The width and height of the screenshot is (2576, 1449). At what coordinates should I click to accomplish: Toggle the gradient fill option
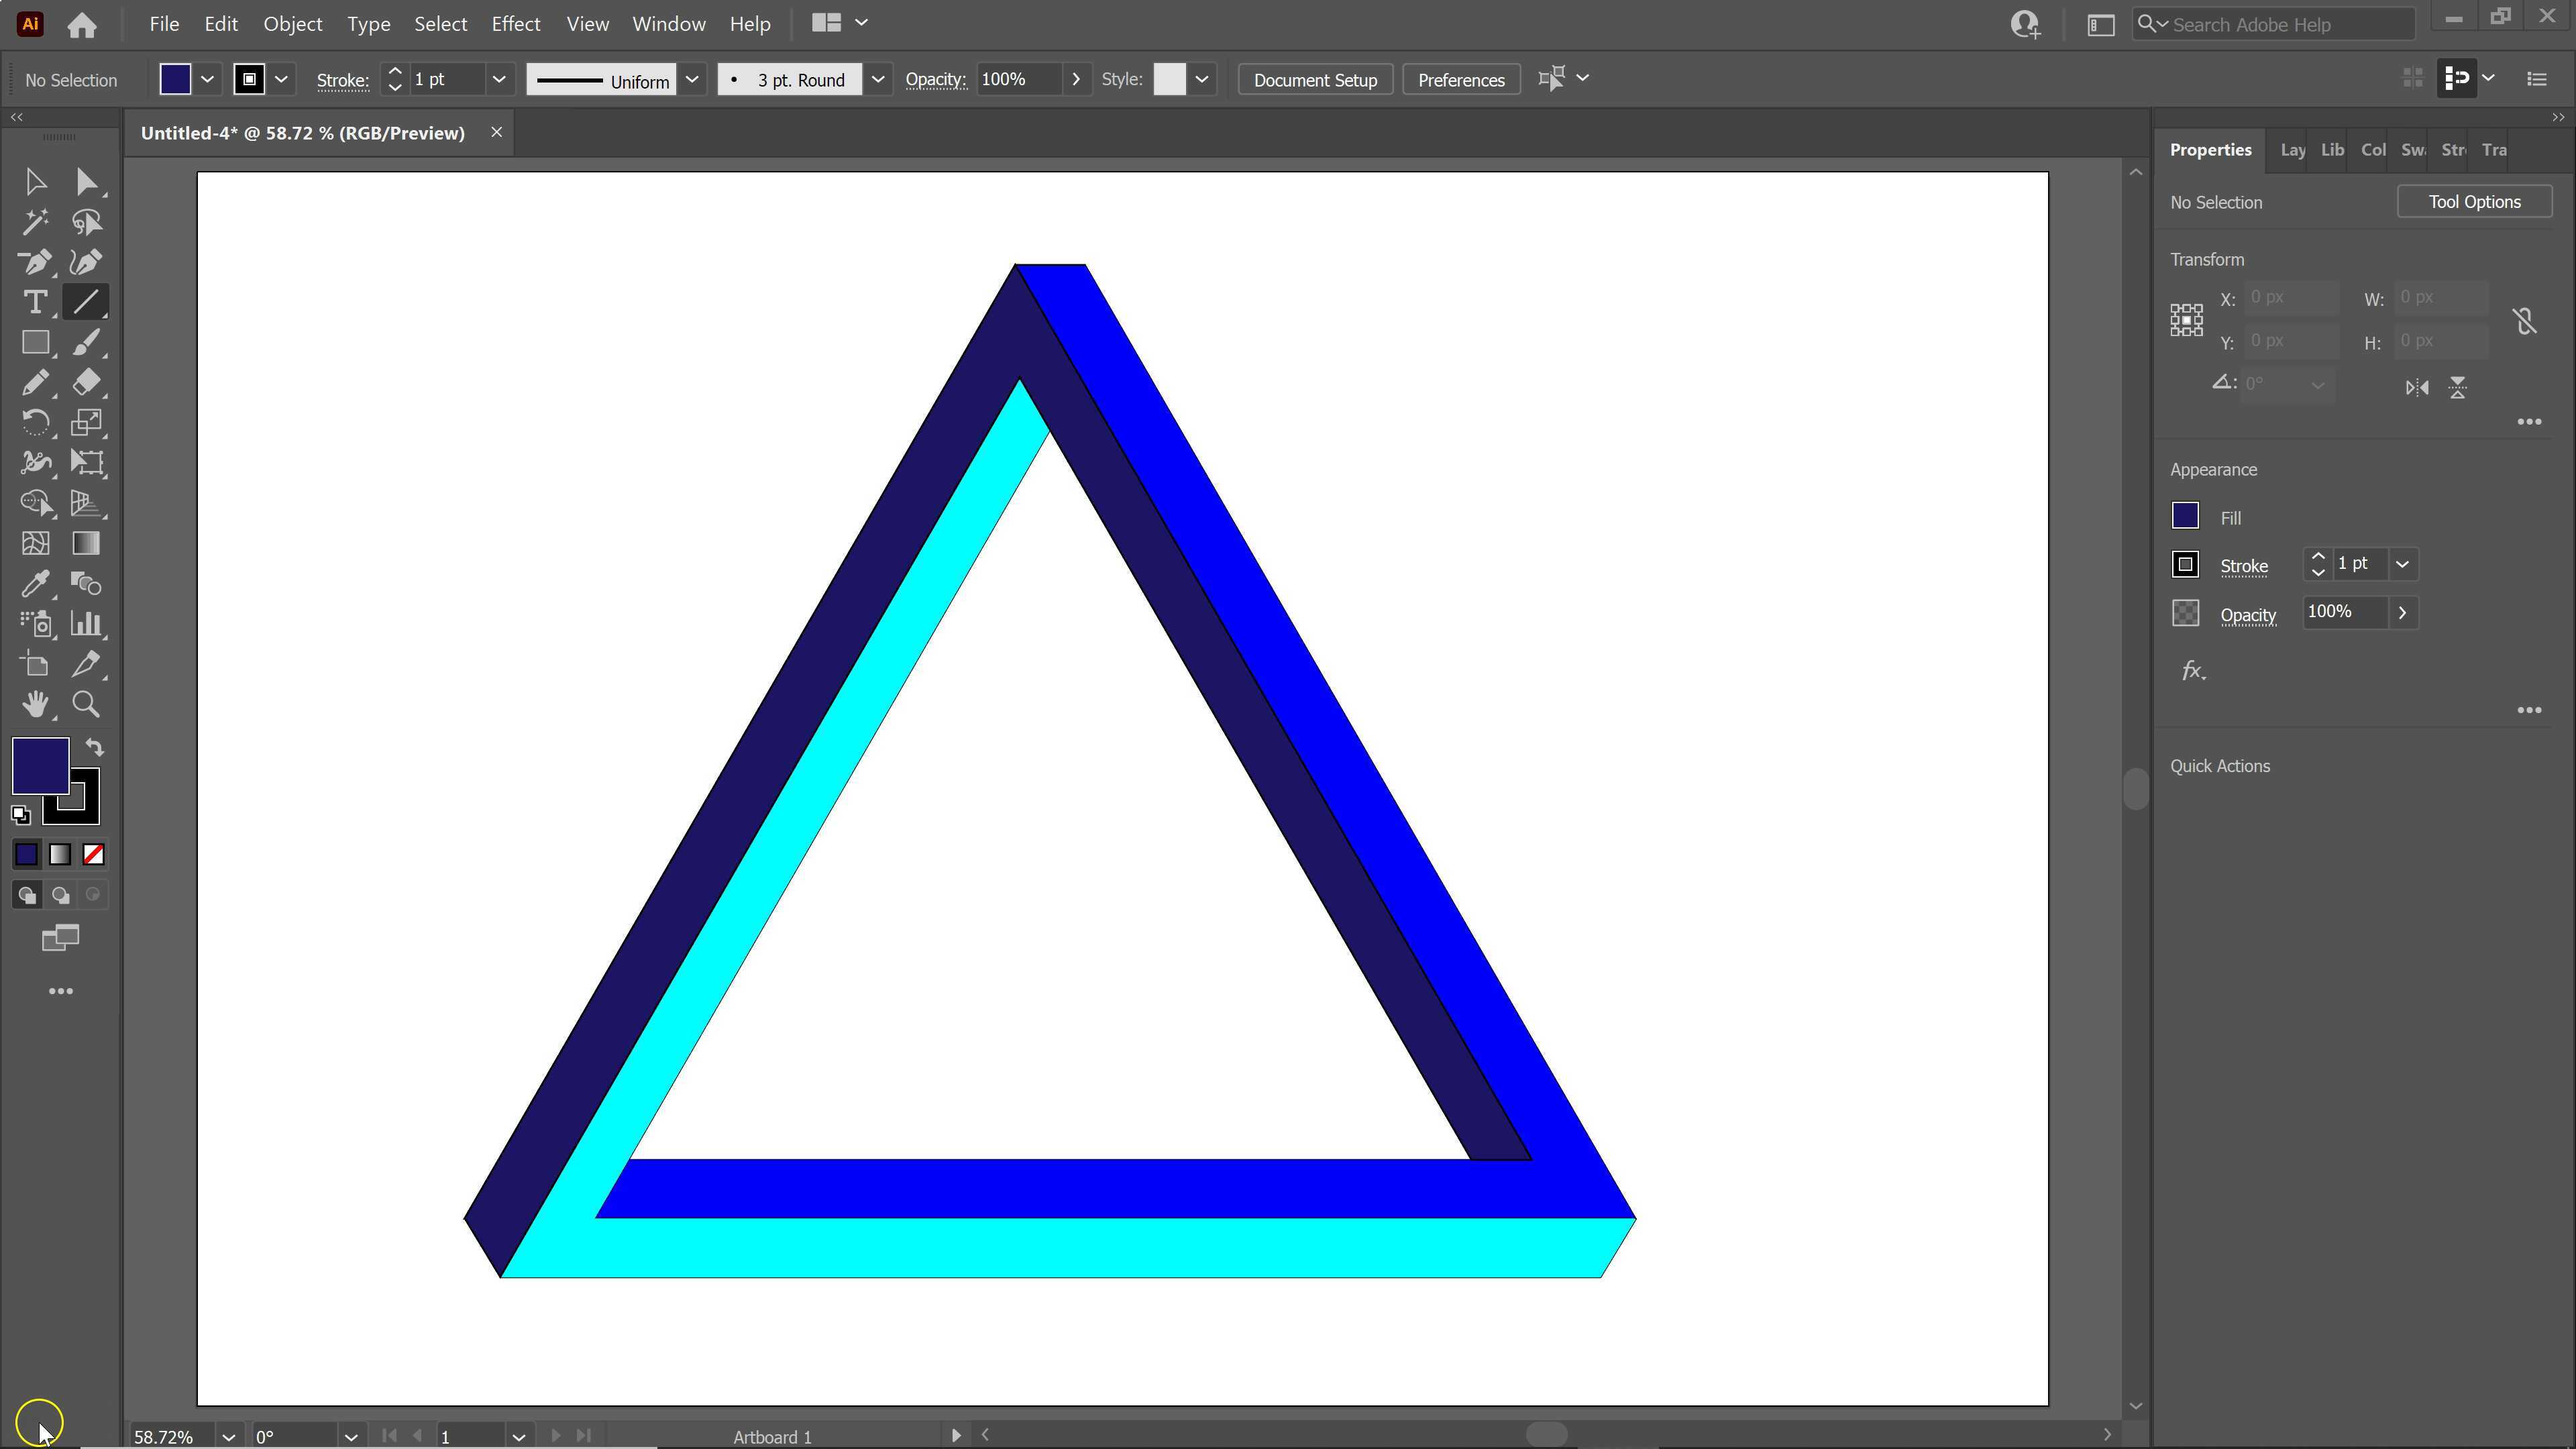60,854
